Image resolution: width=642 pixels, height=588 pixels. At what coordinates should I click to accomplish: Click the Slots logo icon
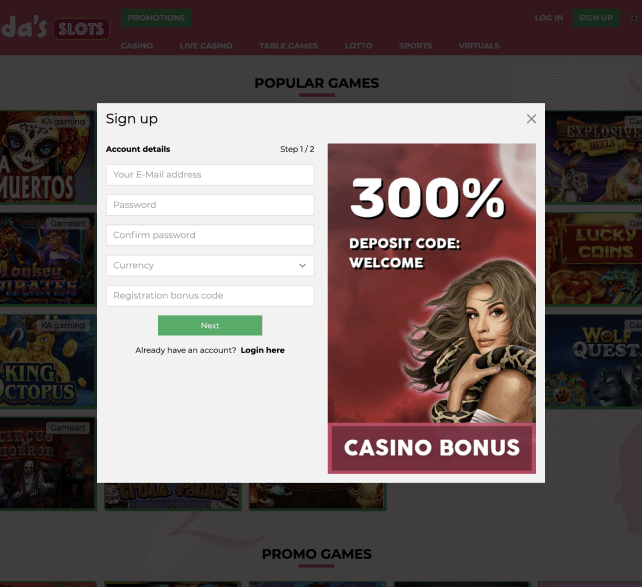81,29
